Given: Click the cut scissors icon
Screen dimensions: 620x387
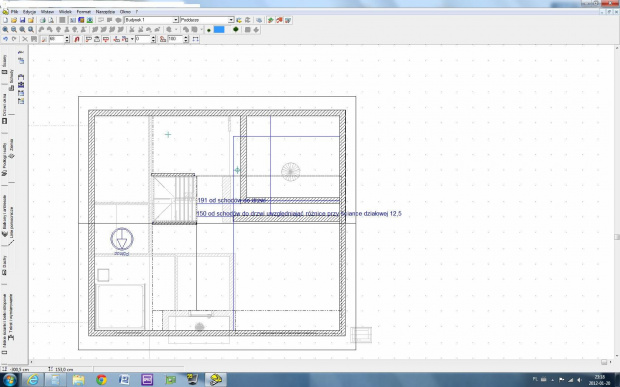Looking at the screenshot, I should tap(25, 39).
